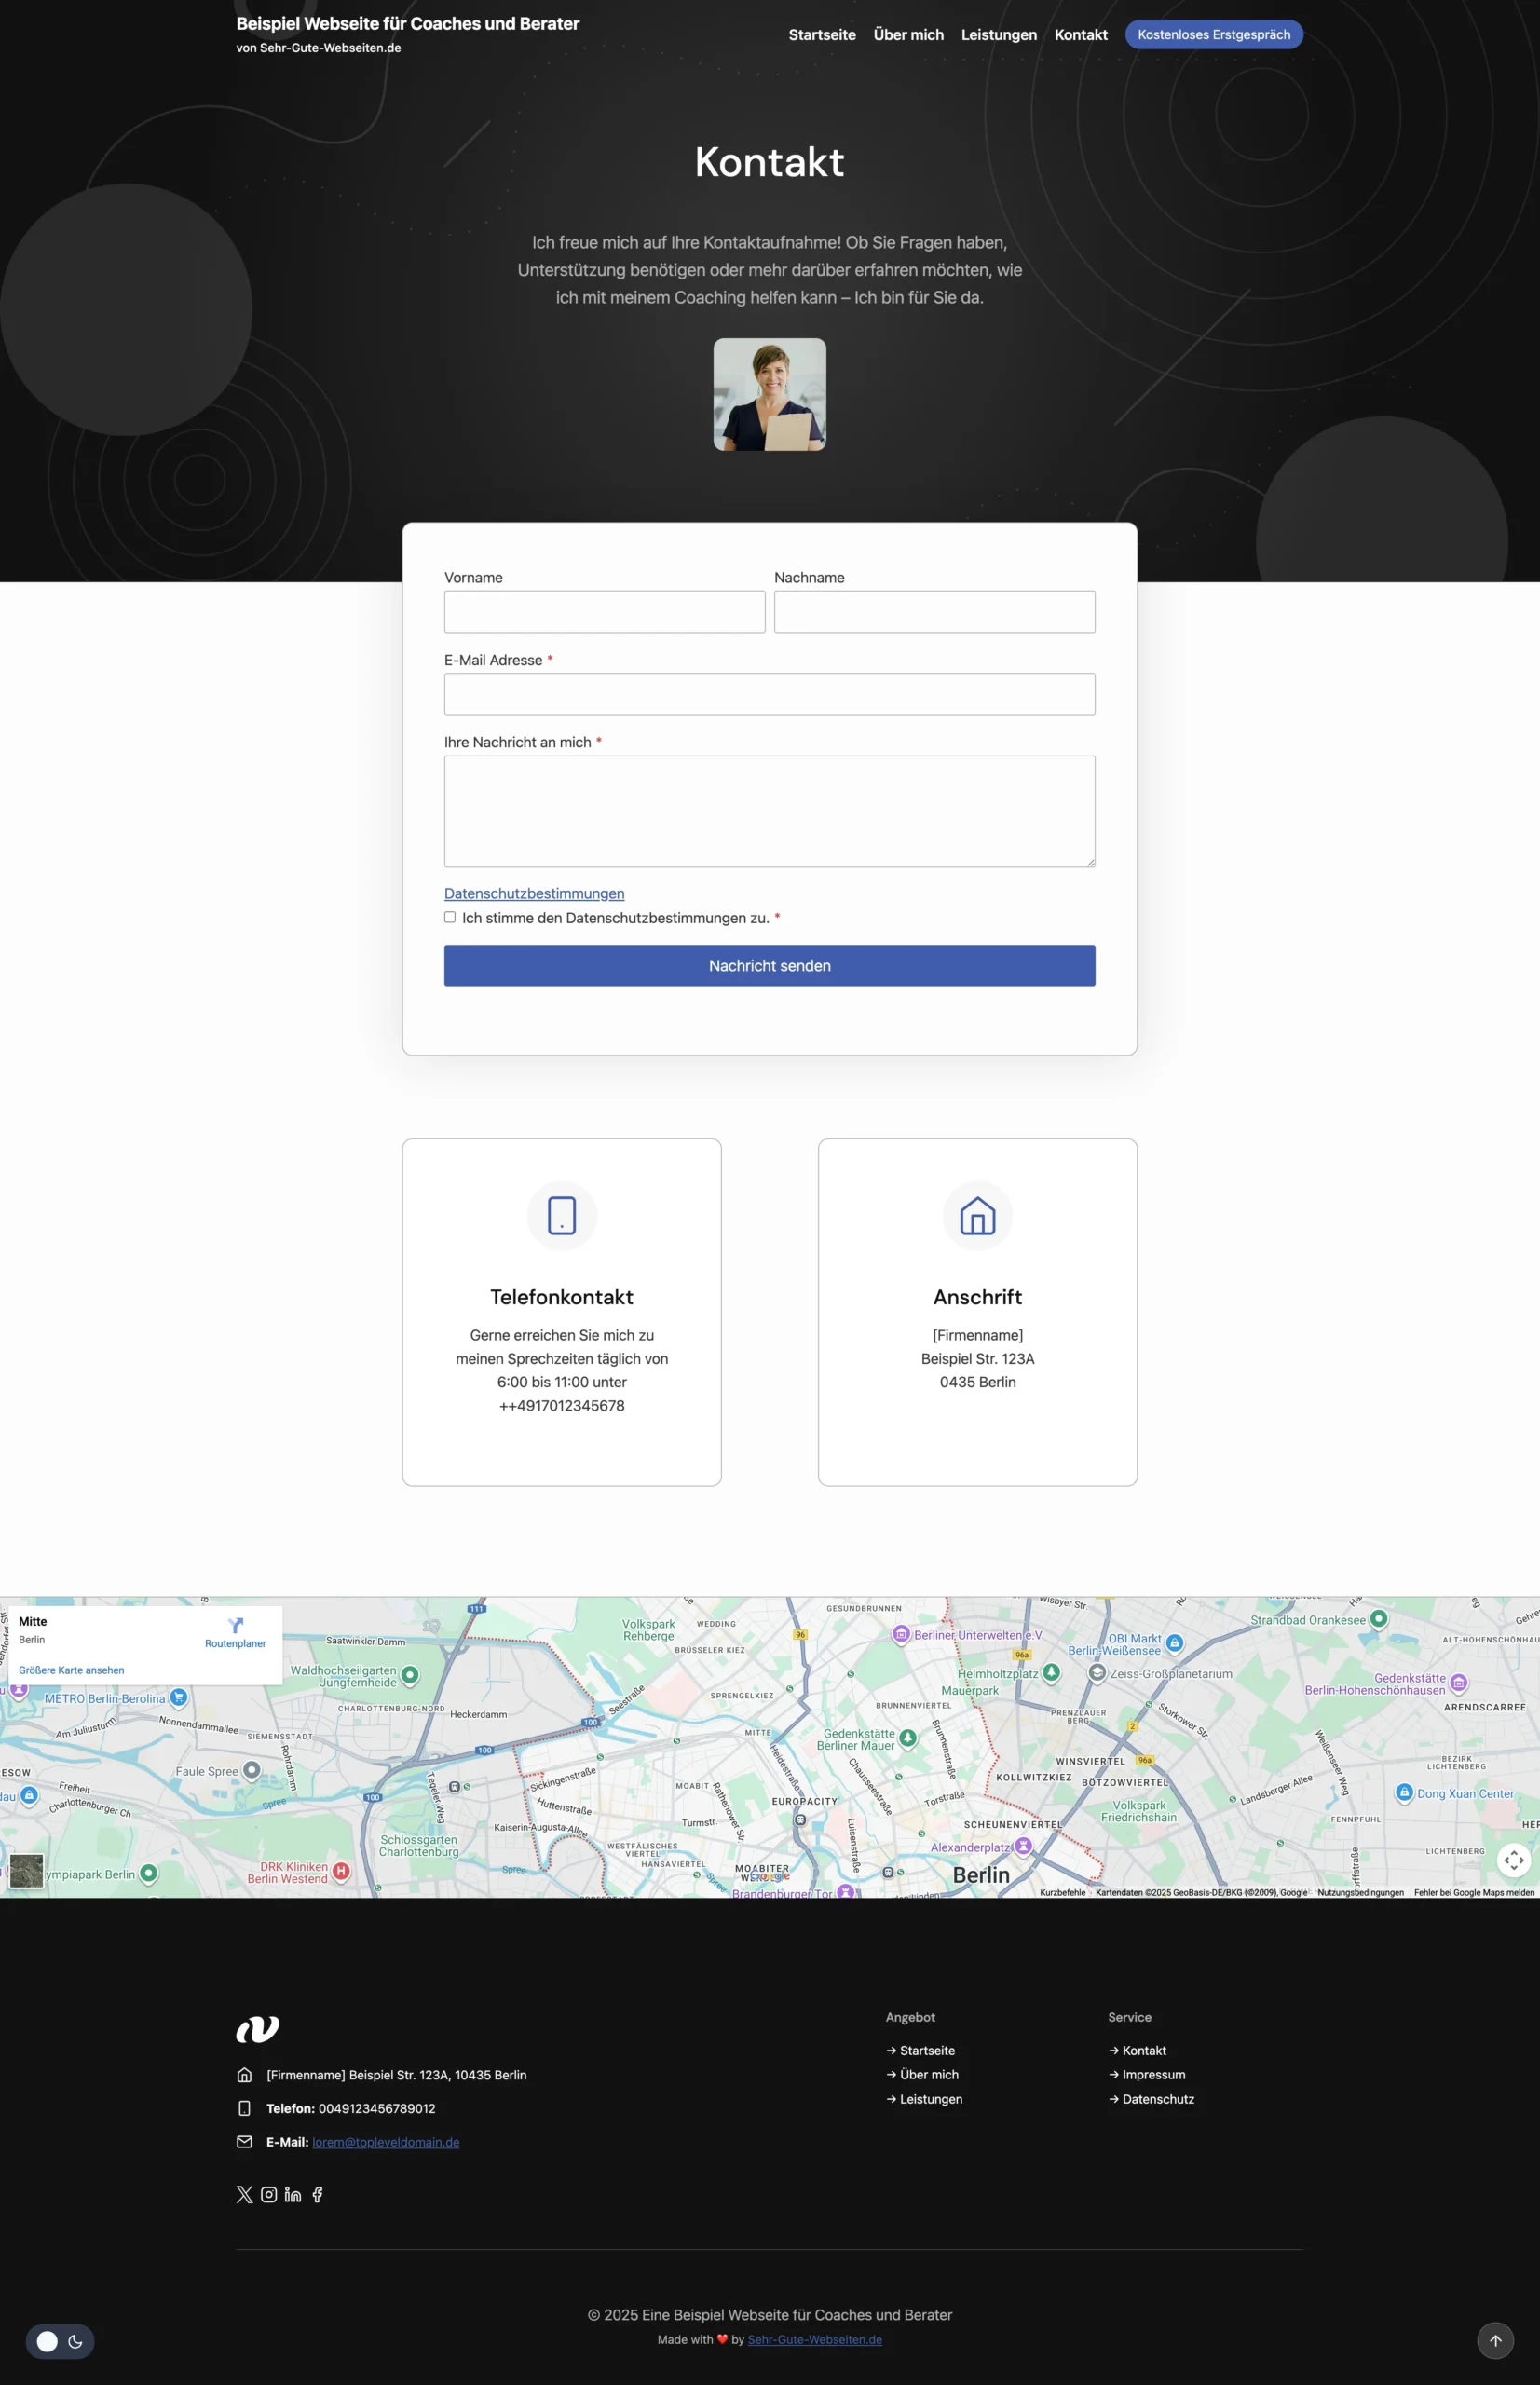Click the Kostenloses Erstgespräch button
Viewport: 1540px width, 2385px height.
pyautogui.click(x=1213, y=35)
